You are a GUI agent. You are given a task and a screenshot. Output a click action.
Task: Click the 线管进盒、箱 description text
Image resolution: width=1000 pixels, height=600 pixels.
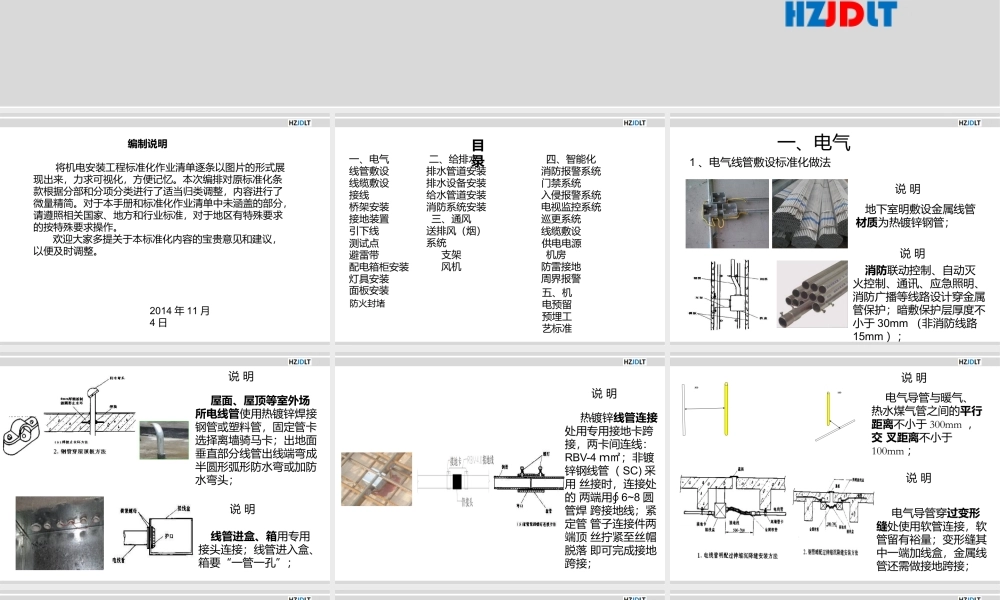click(x=256, y=549)
